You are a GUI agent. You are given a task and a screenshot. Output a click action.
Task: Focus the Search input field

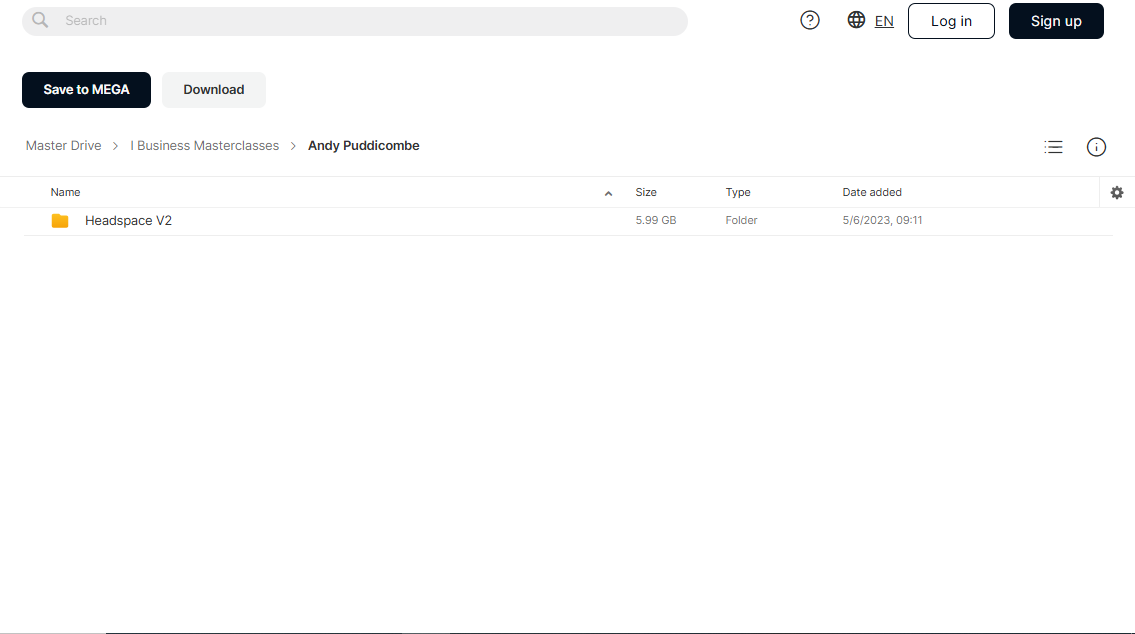[355, 21]
